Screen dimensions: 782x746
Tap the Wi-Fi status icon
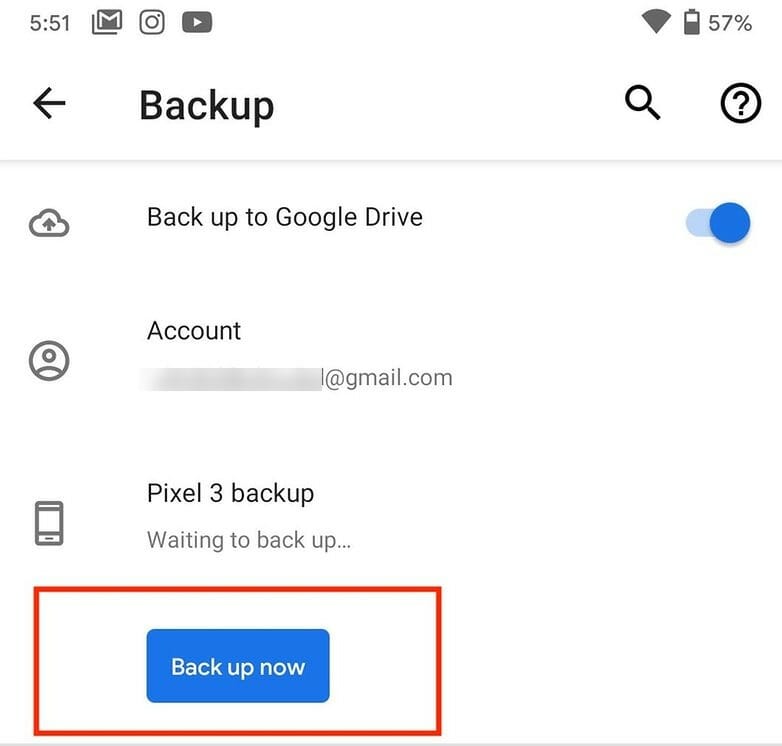(656, 22)
